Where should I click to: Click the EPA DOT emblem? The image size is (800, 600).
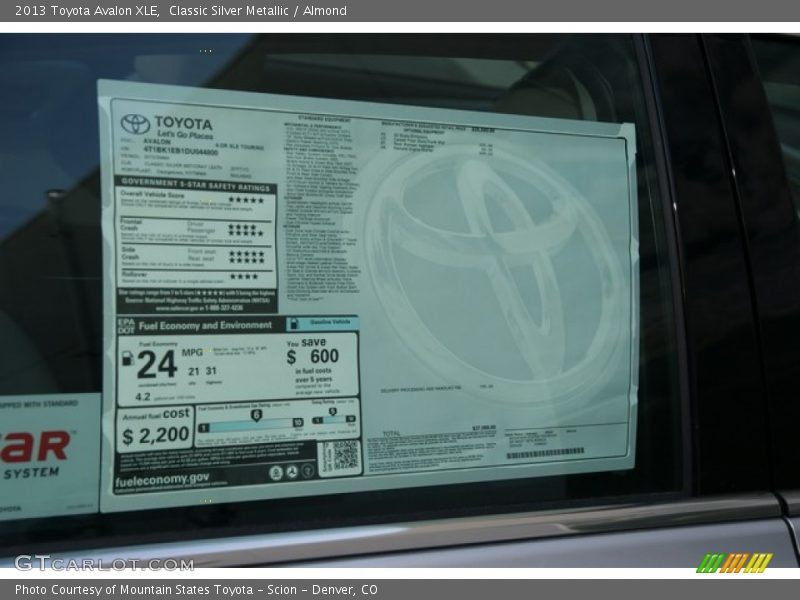tap(126, 324)
